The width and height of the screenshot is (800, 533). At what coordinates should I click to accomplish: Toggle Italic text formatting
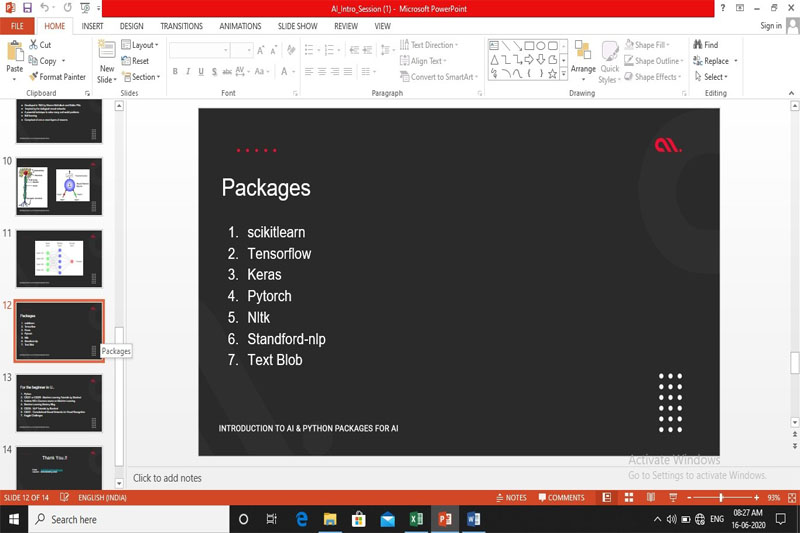(x=188, y=72)
